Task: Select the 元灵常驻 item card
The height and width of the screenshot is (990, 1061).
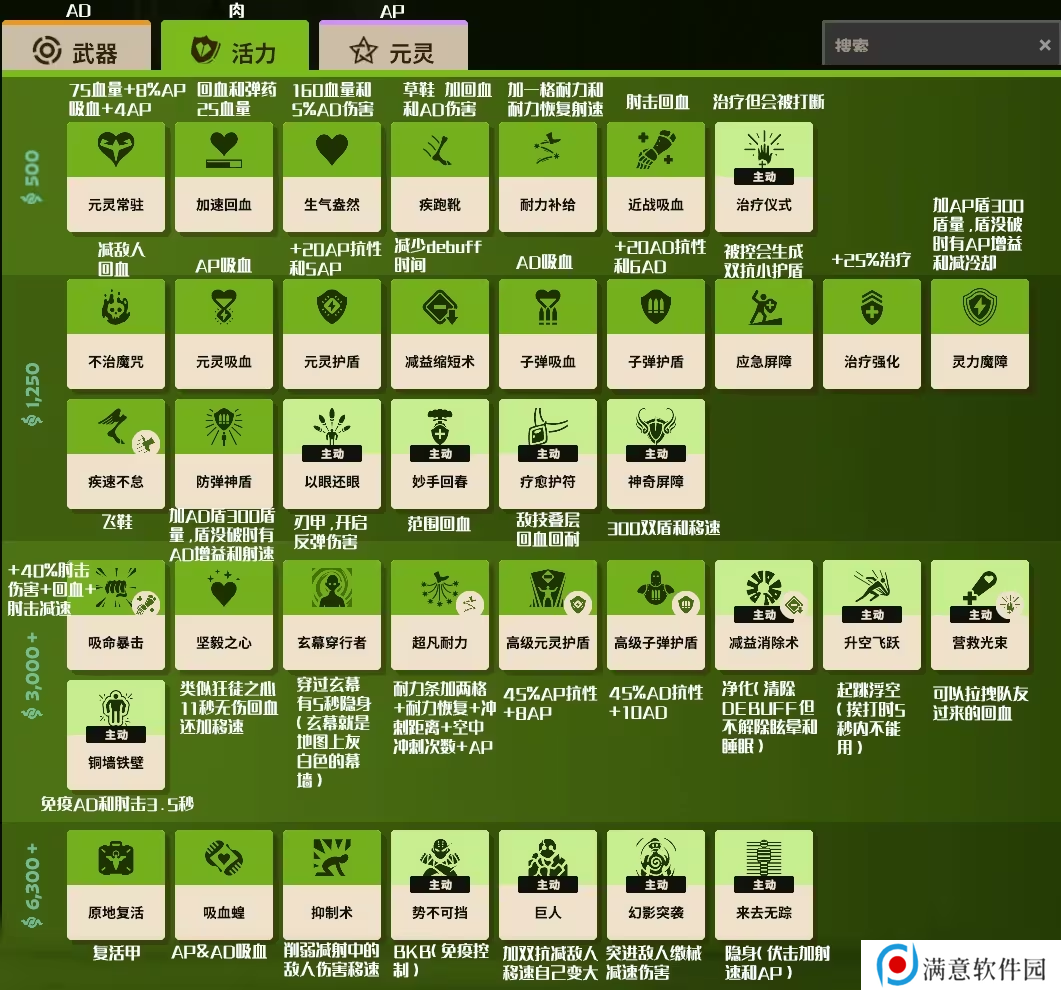Action: point(116,177)
